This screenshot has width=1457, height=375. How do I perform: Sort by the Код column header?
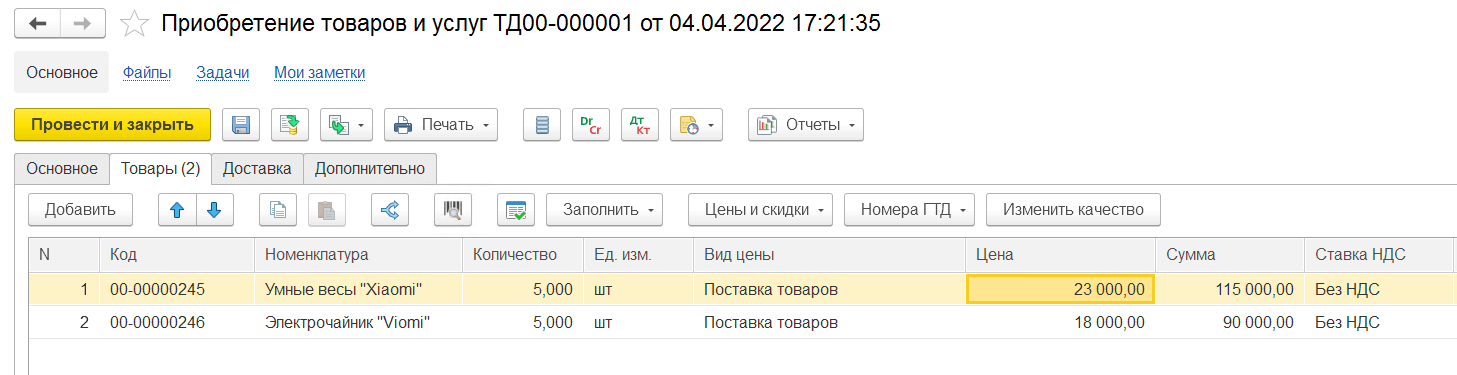pos(177,255)
